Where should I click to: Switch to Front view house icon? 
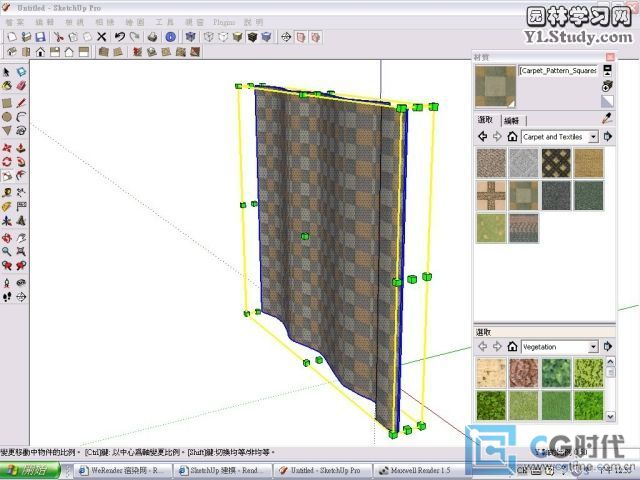40,52
